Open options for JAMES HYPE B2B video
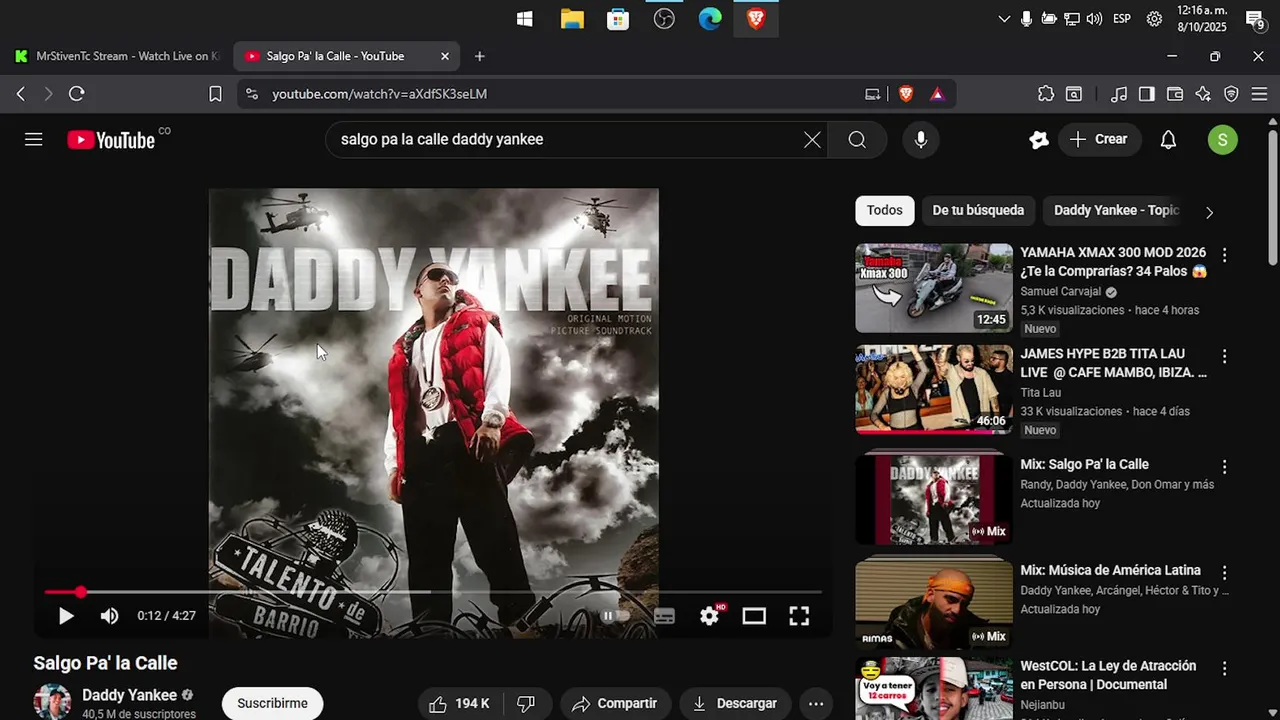Screen dimensions: 1280x720 [x=1224, y=356]
